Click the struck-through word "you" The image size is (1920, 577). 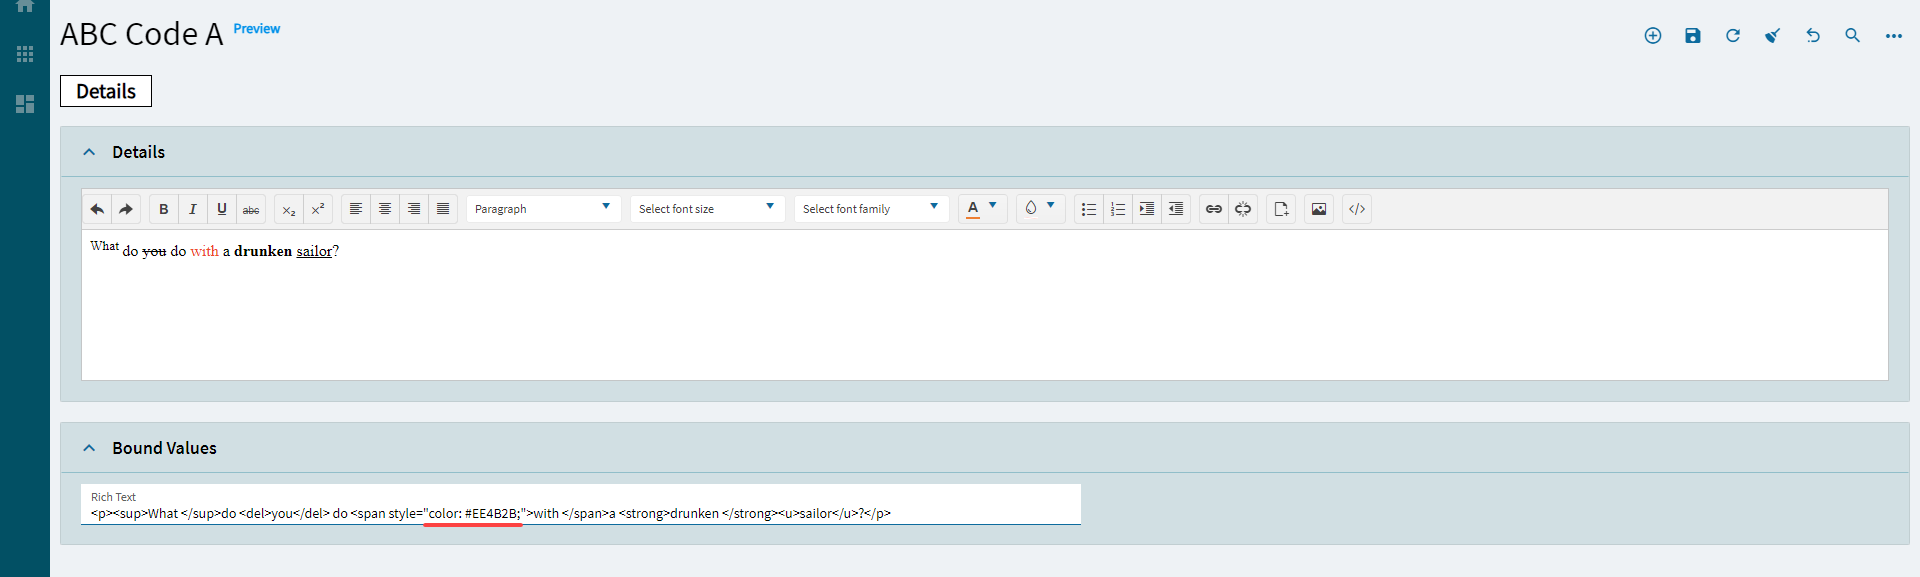coord(154,252)
